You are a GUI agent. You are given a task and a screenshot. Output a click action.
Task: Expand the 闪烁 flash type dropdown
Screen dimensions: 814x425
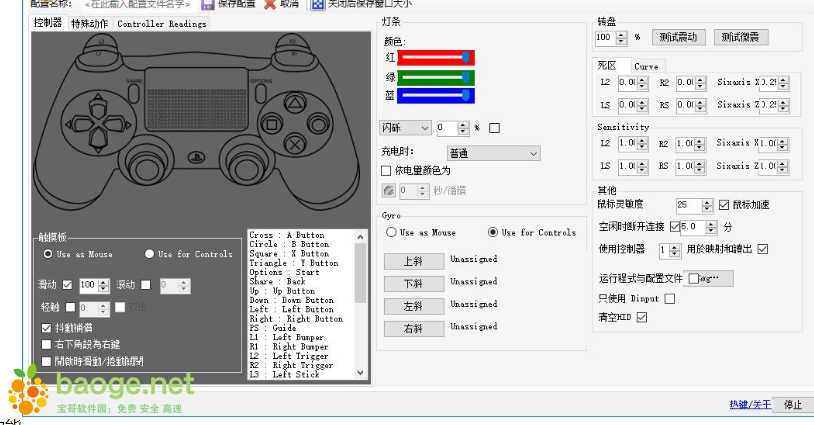(405, 128)
